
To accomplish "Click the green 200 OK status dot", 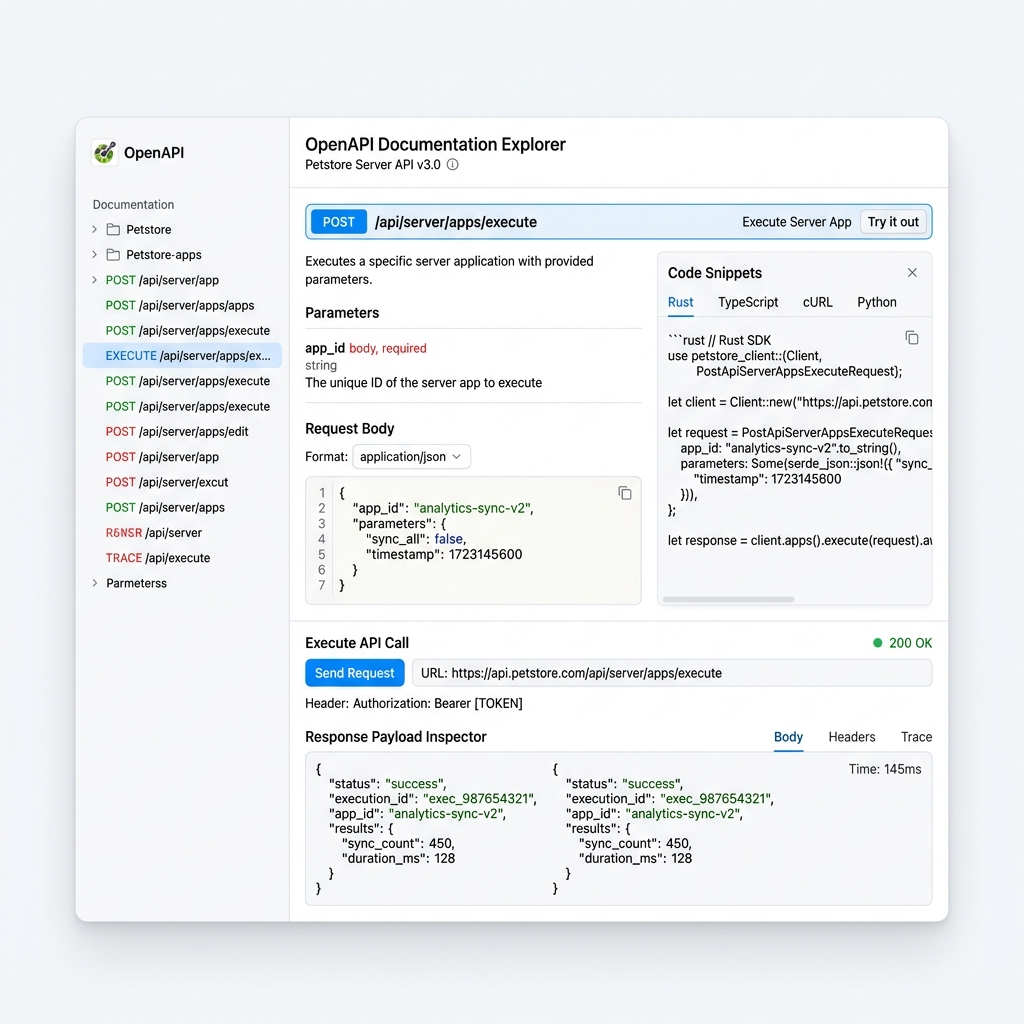I will point(878,643).
